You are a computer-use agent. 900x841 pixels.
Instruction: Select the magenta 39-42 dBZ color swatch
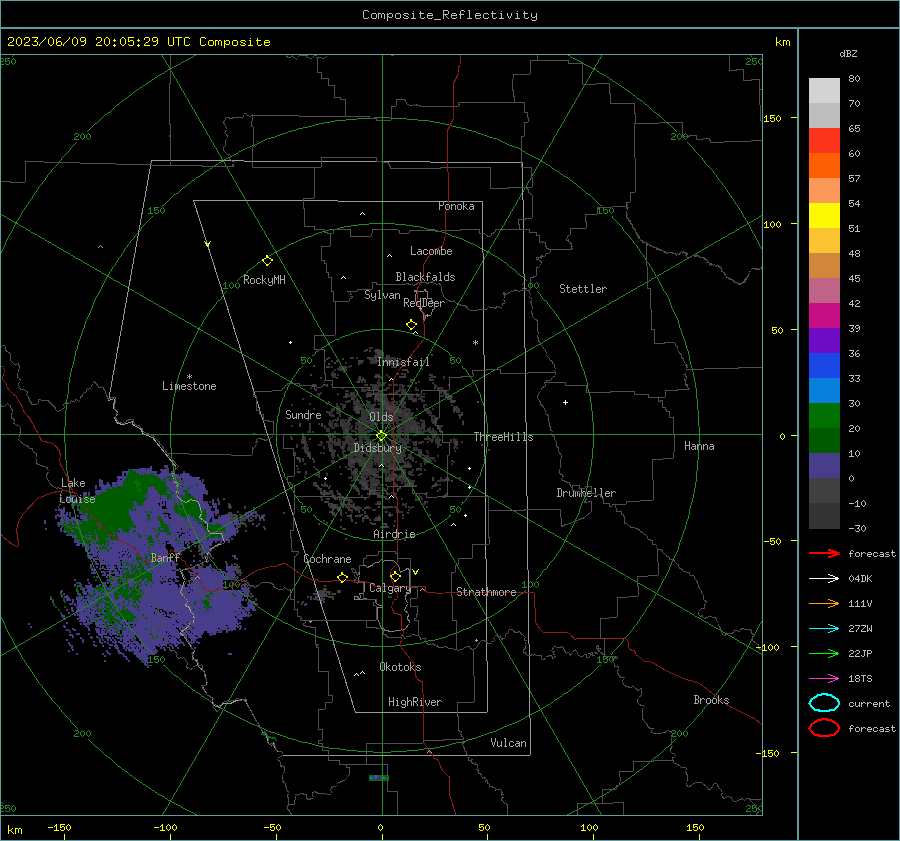click(x=824, y=315)
